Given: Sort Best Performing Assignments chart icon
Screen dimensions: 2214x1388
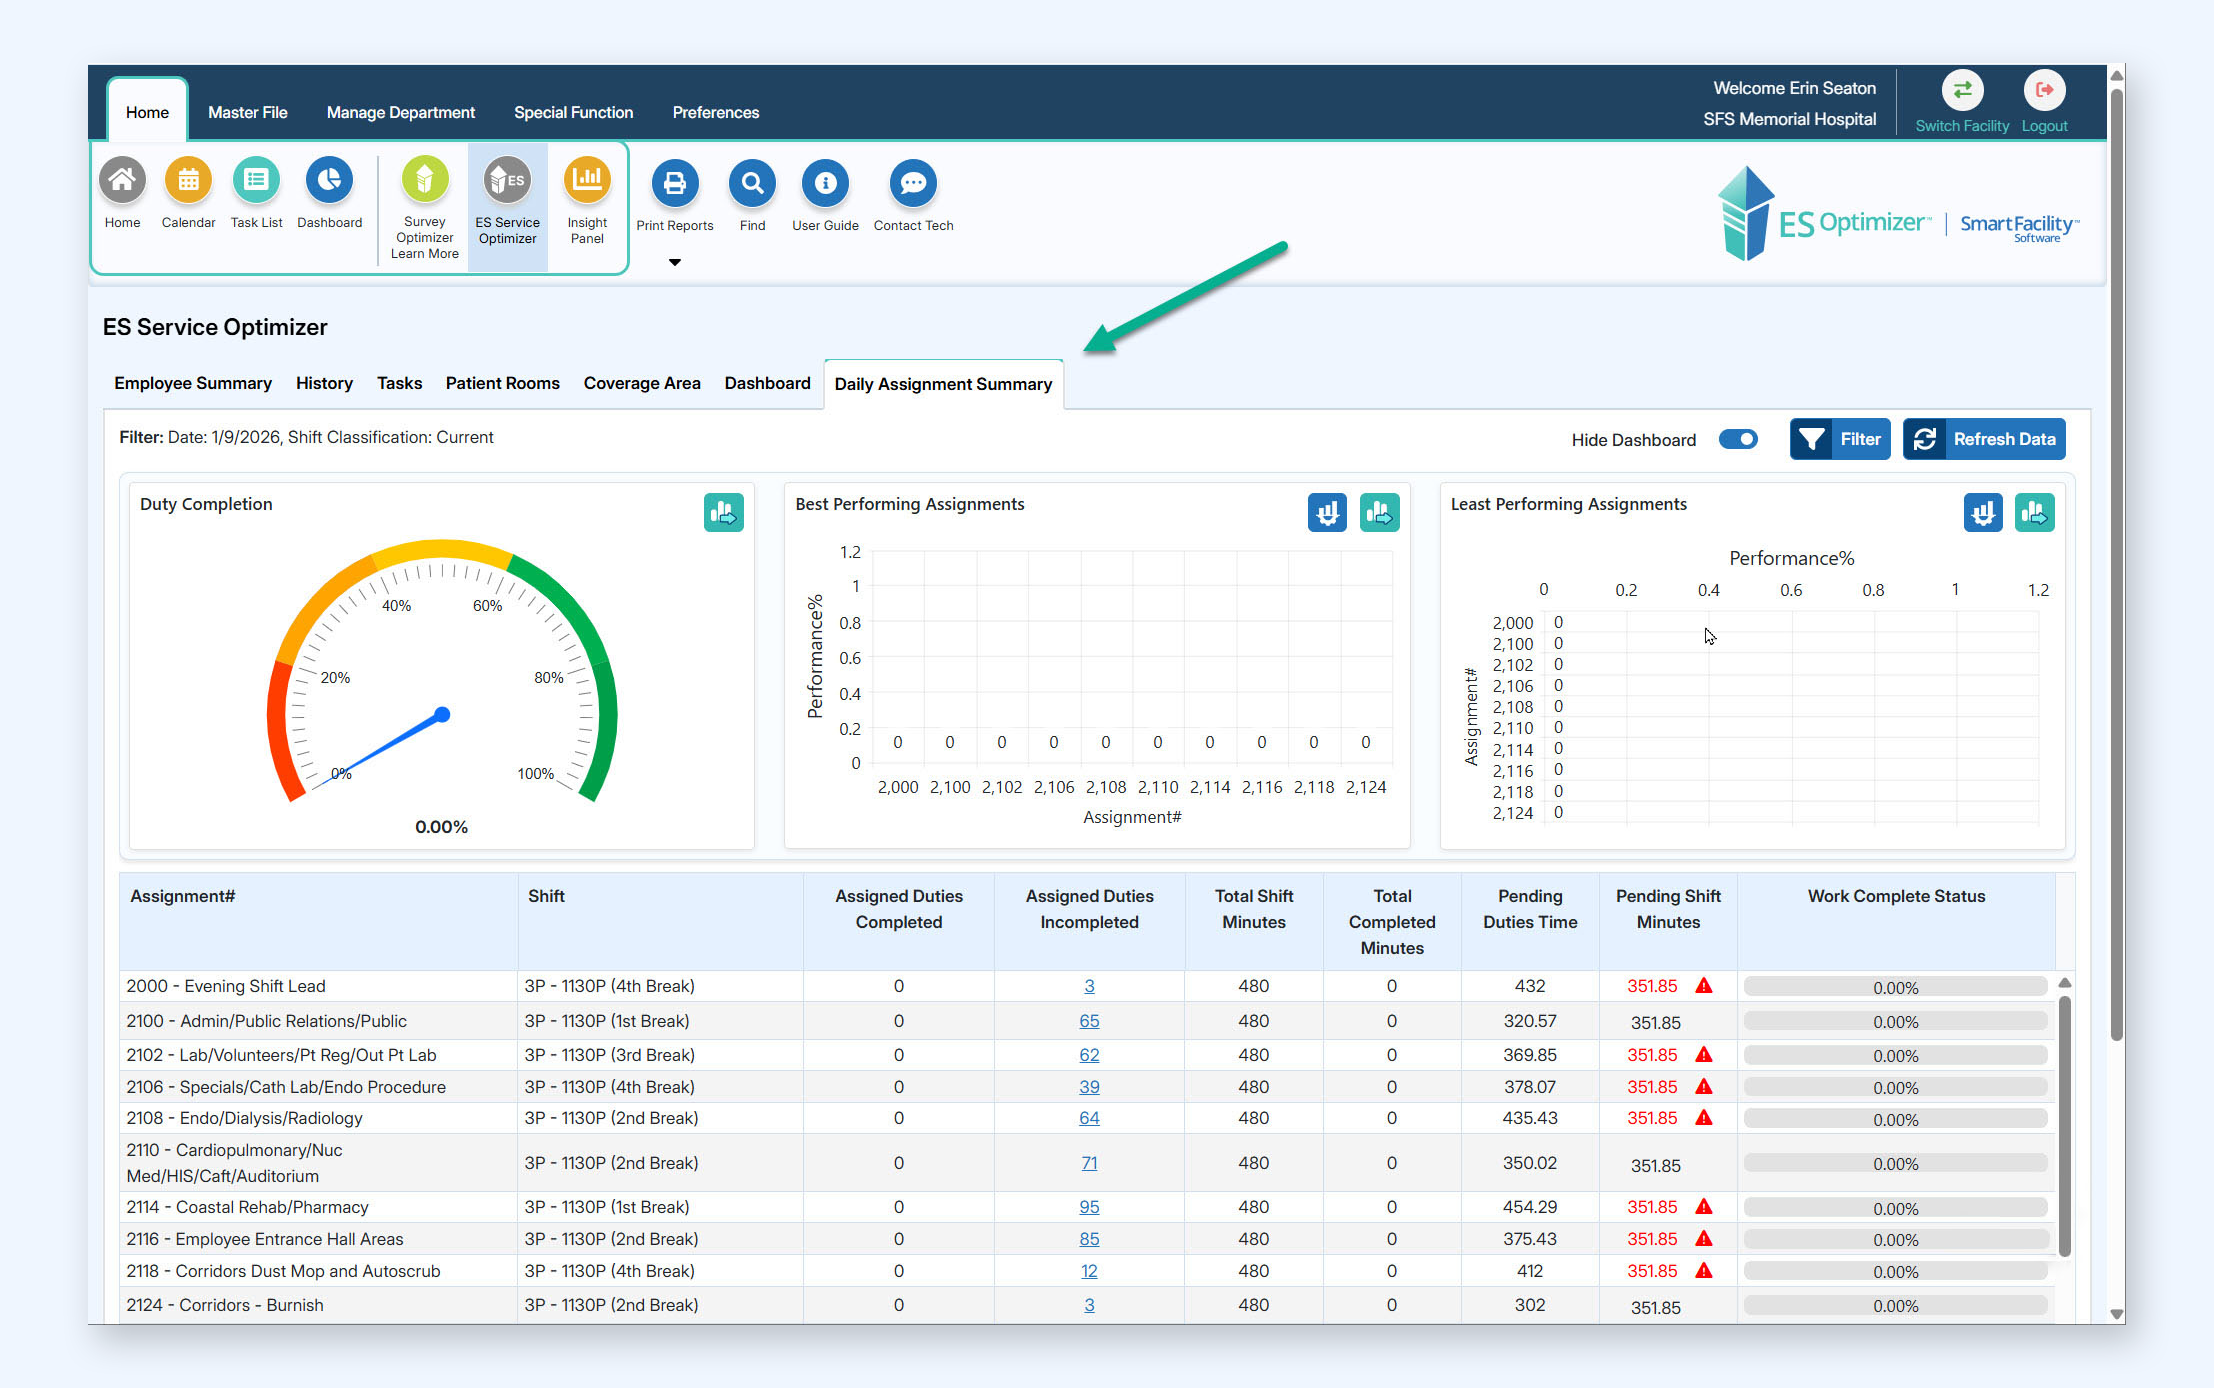Looking at the screenshot, I should [x=1327, y=513].
